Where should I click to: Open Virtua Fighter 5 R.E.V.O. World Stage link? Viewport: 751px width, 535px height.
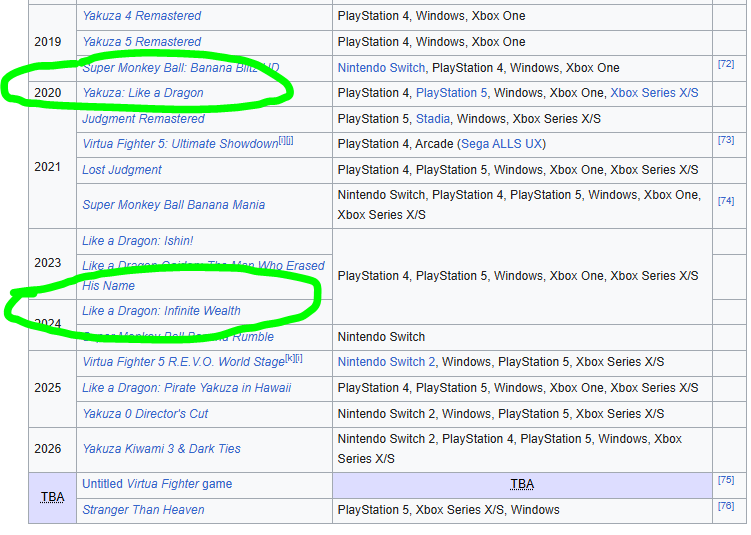[183, 362]
